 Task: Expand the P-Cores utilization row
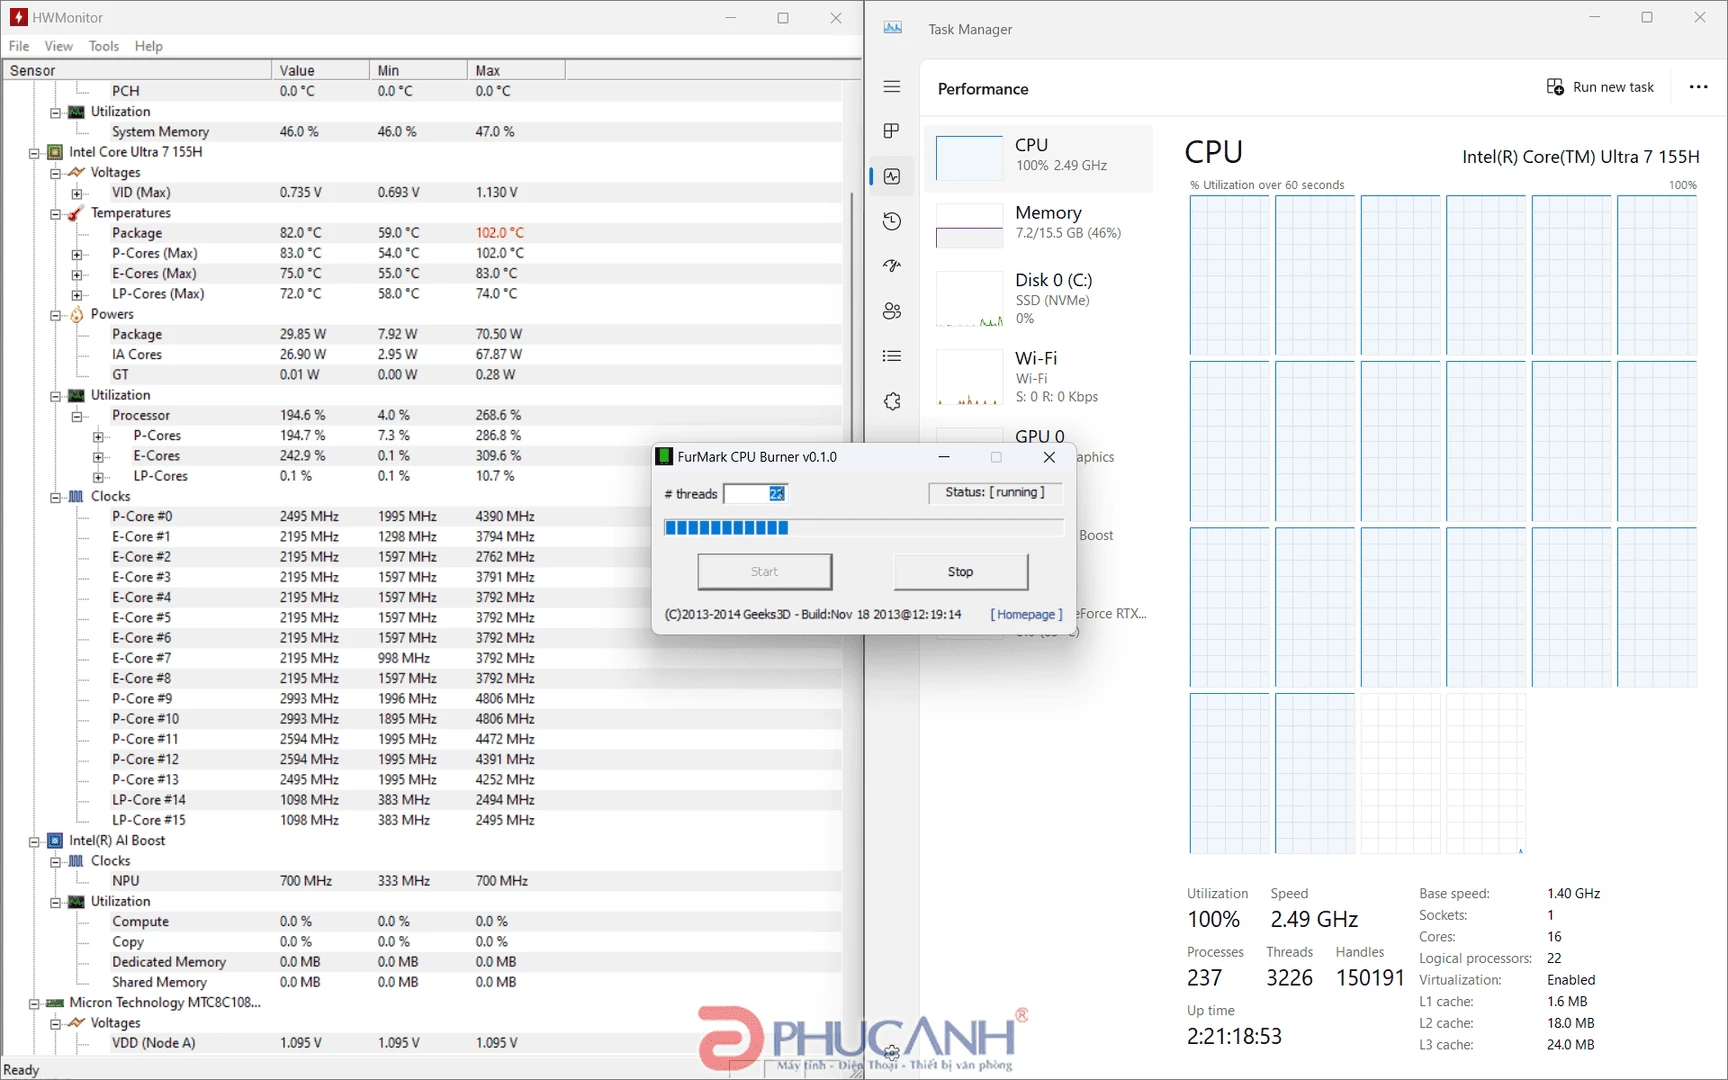click(98, 436)
